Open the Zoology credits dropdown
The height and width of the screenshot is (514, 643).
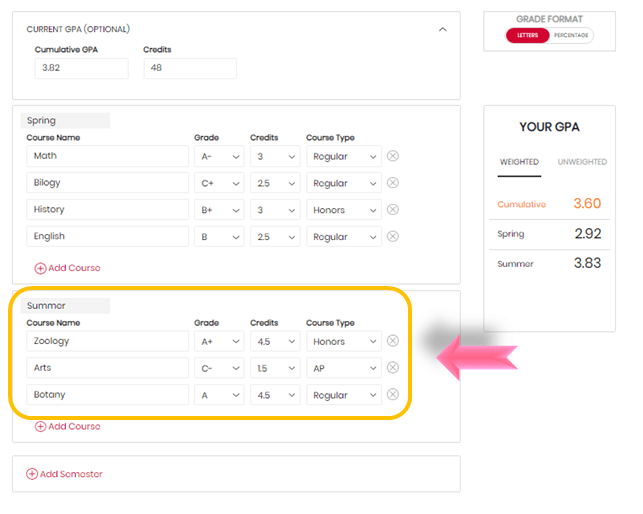(x=275, y=341)
